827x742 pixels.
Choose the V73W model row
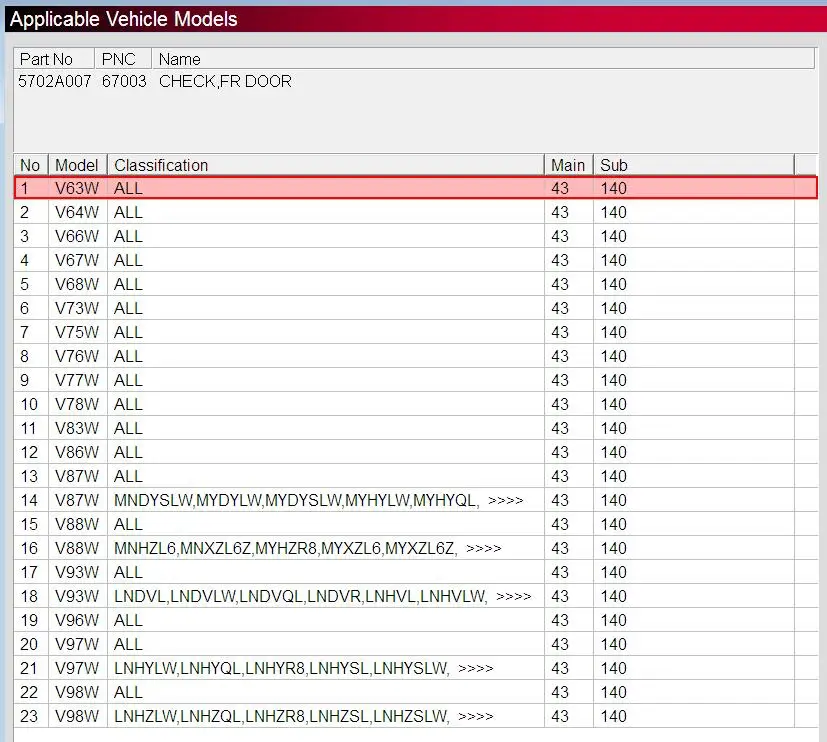pyautogui.click(x=416, y=308)
